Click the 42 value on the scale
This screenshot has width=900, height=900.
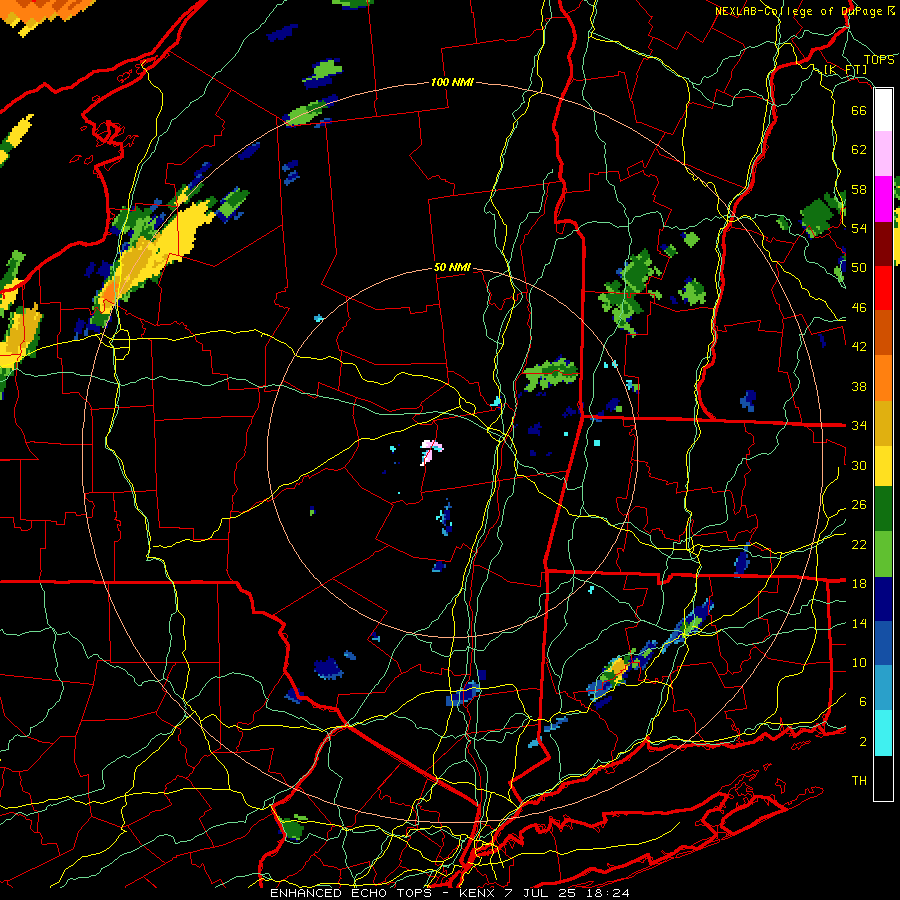coord(859,347)
